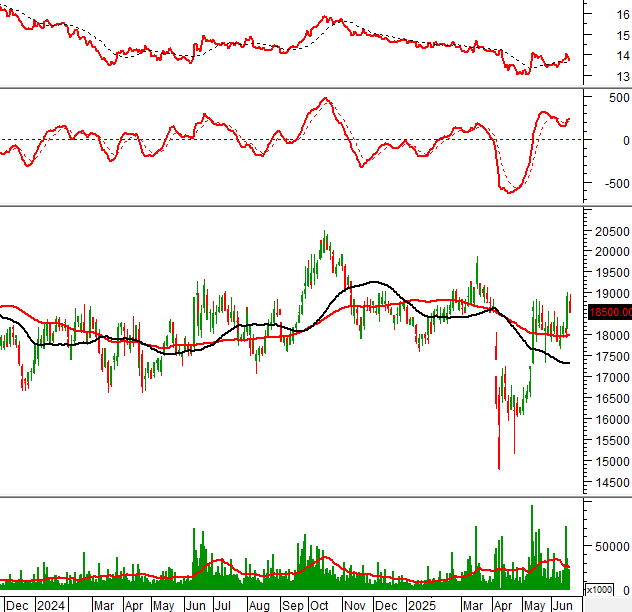Click the Mar label following 2024

[x=104, y=606]
